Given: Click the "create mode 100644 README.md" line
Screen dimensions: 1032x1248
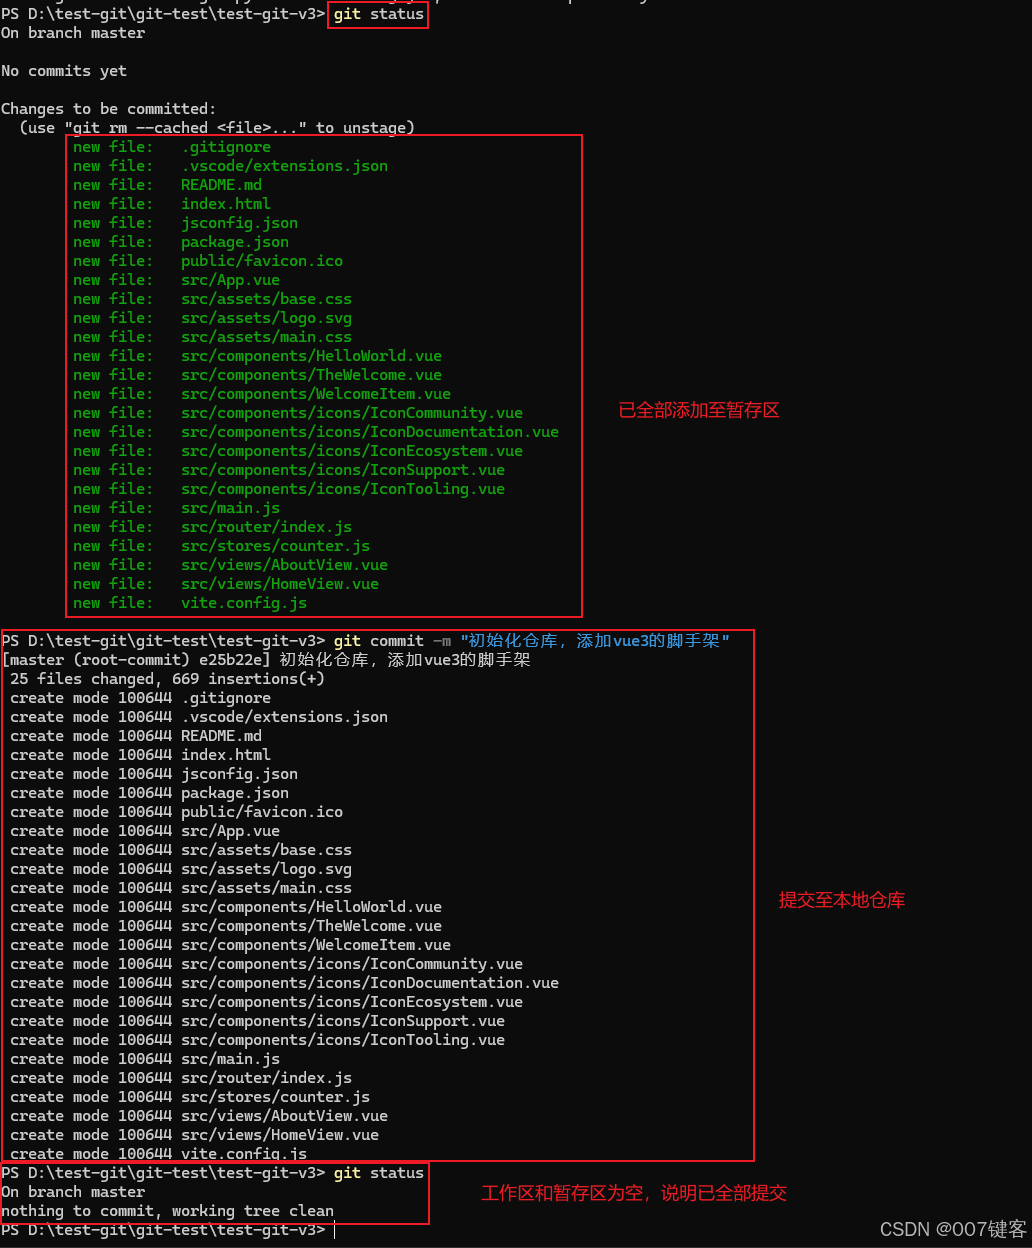Looking at the screenshot, I should [x=136, y=736].
